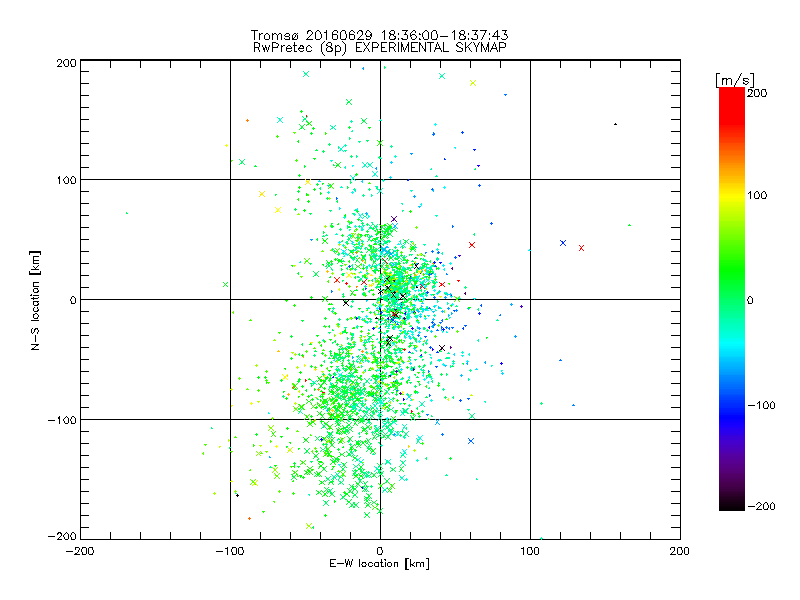The width and height of the screenshot is (800, 600).
Task: Click the colorbar label '-100'
Action: pos(761,405)
